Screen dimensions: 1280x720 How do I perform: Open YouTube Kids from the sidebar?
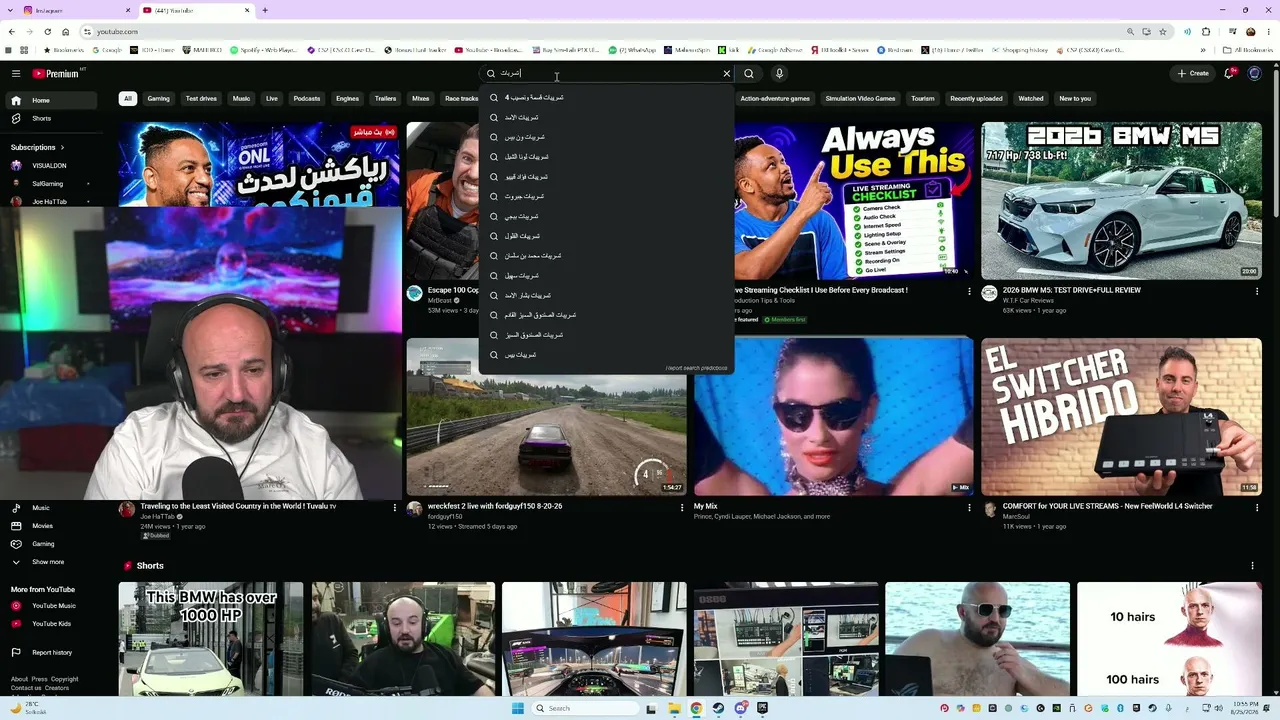click(x=49, y=624)
